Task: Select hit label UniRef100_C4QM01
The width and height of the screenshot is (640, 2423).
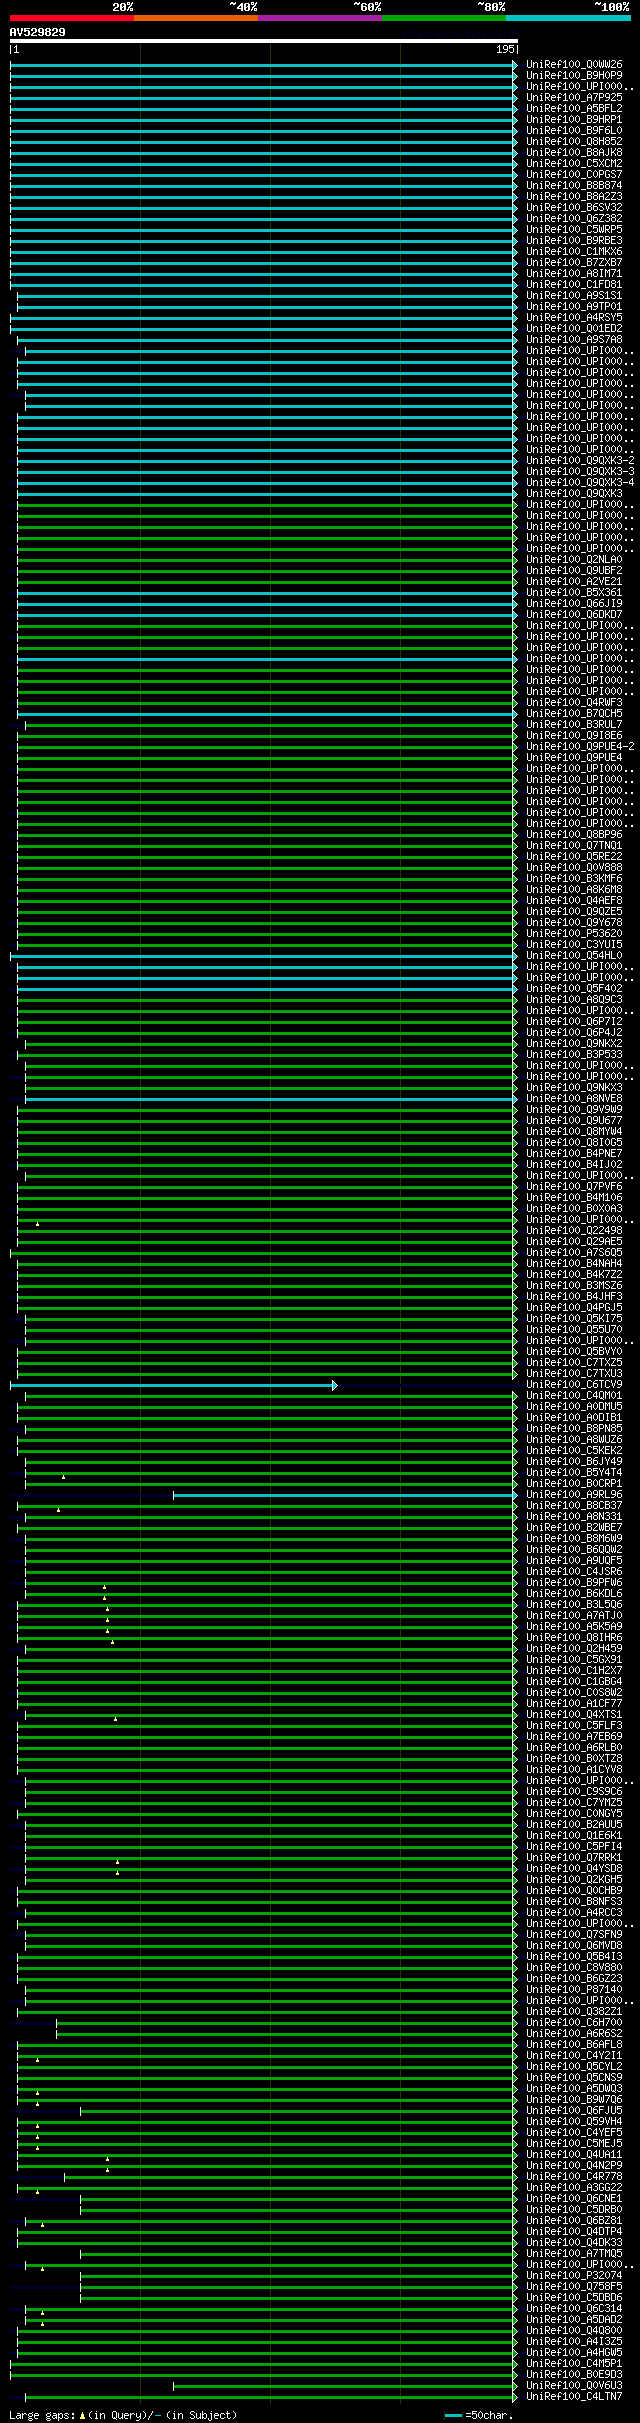Action: (x=574, y=1396)
